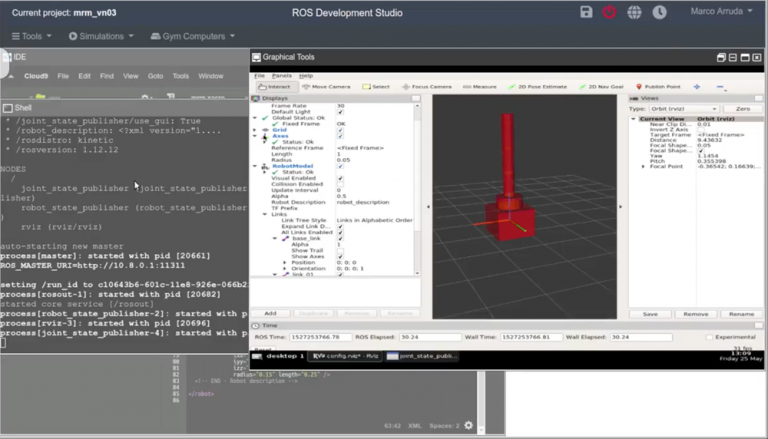This screenshot has width=768, height=439.
Task: Select the Move Camera tool
Action: click(x=326, y=87)
